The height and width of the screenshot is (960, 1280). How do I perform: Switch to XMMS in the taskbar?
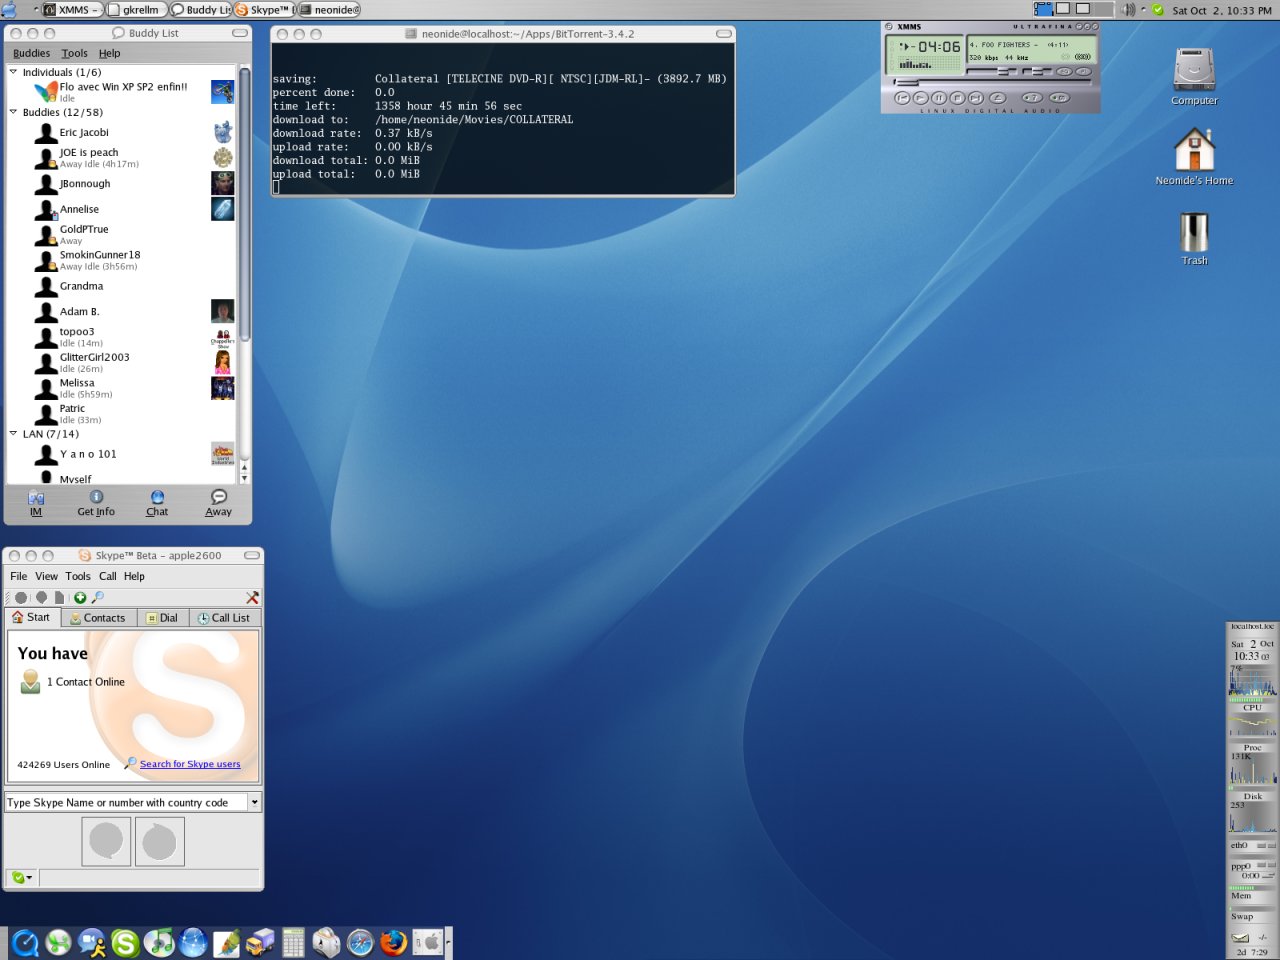[72, 10]
